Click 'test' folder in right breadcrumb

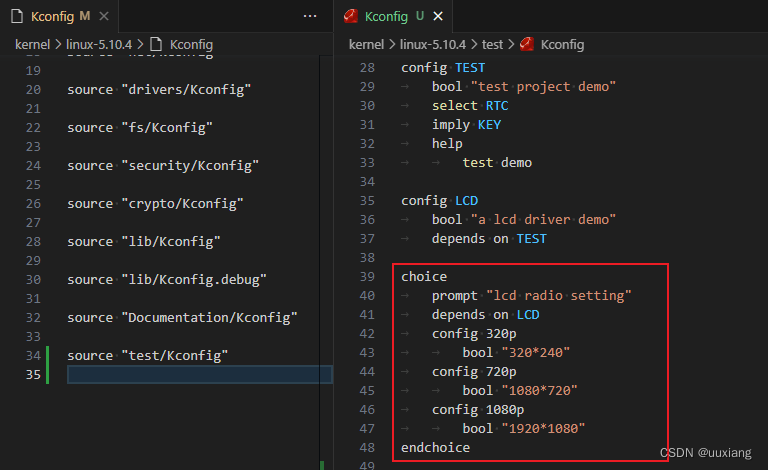[x=492, y=45]
